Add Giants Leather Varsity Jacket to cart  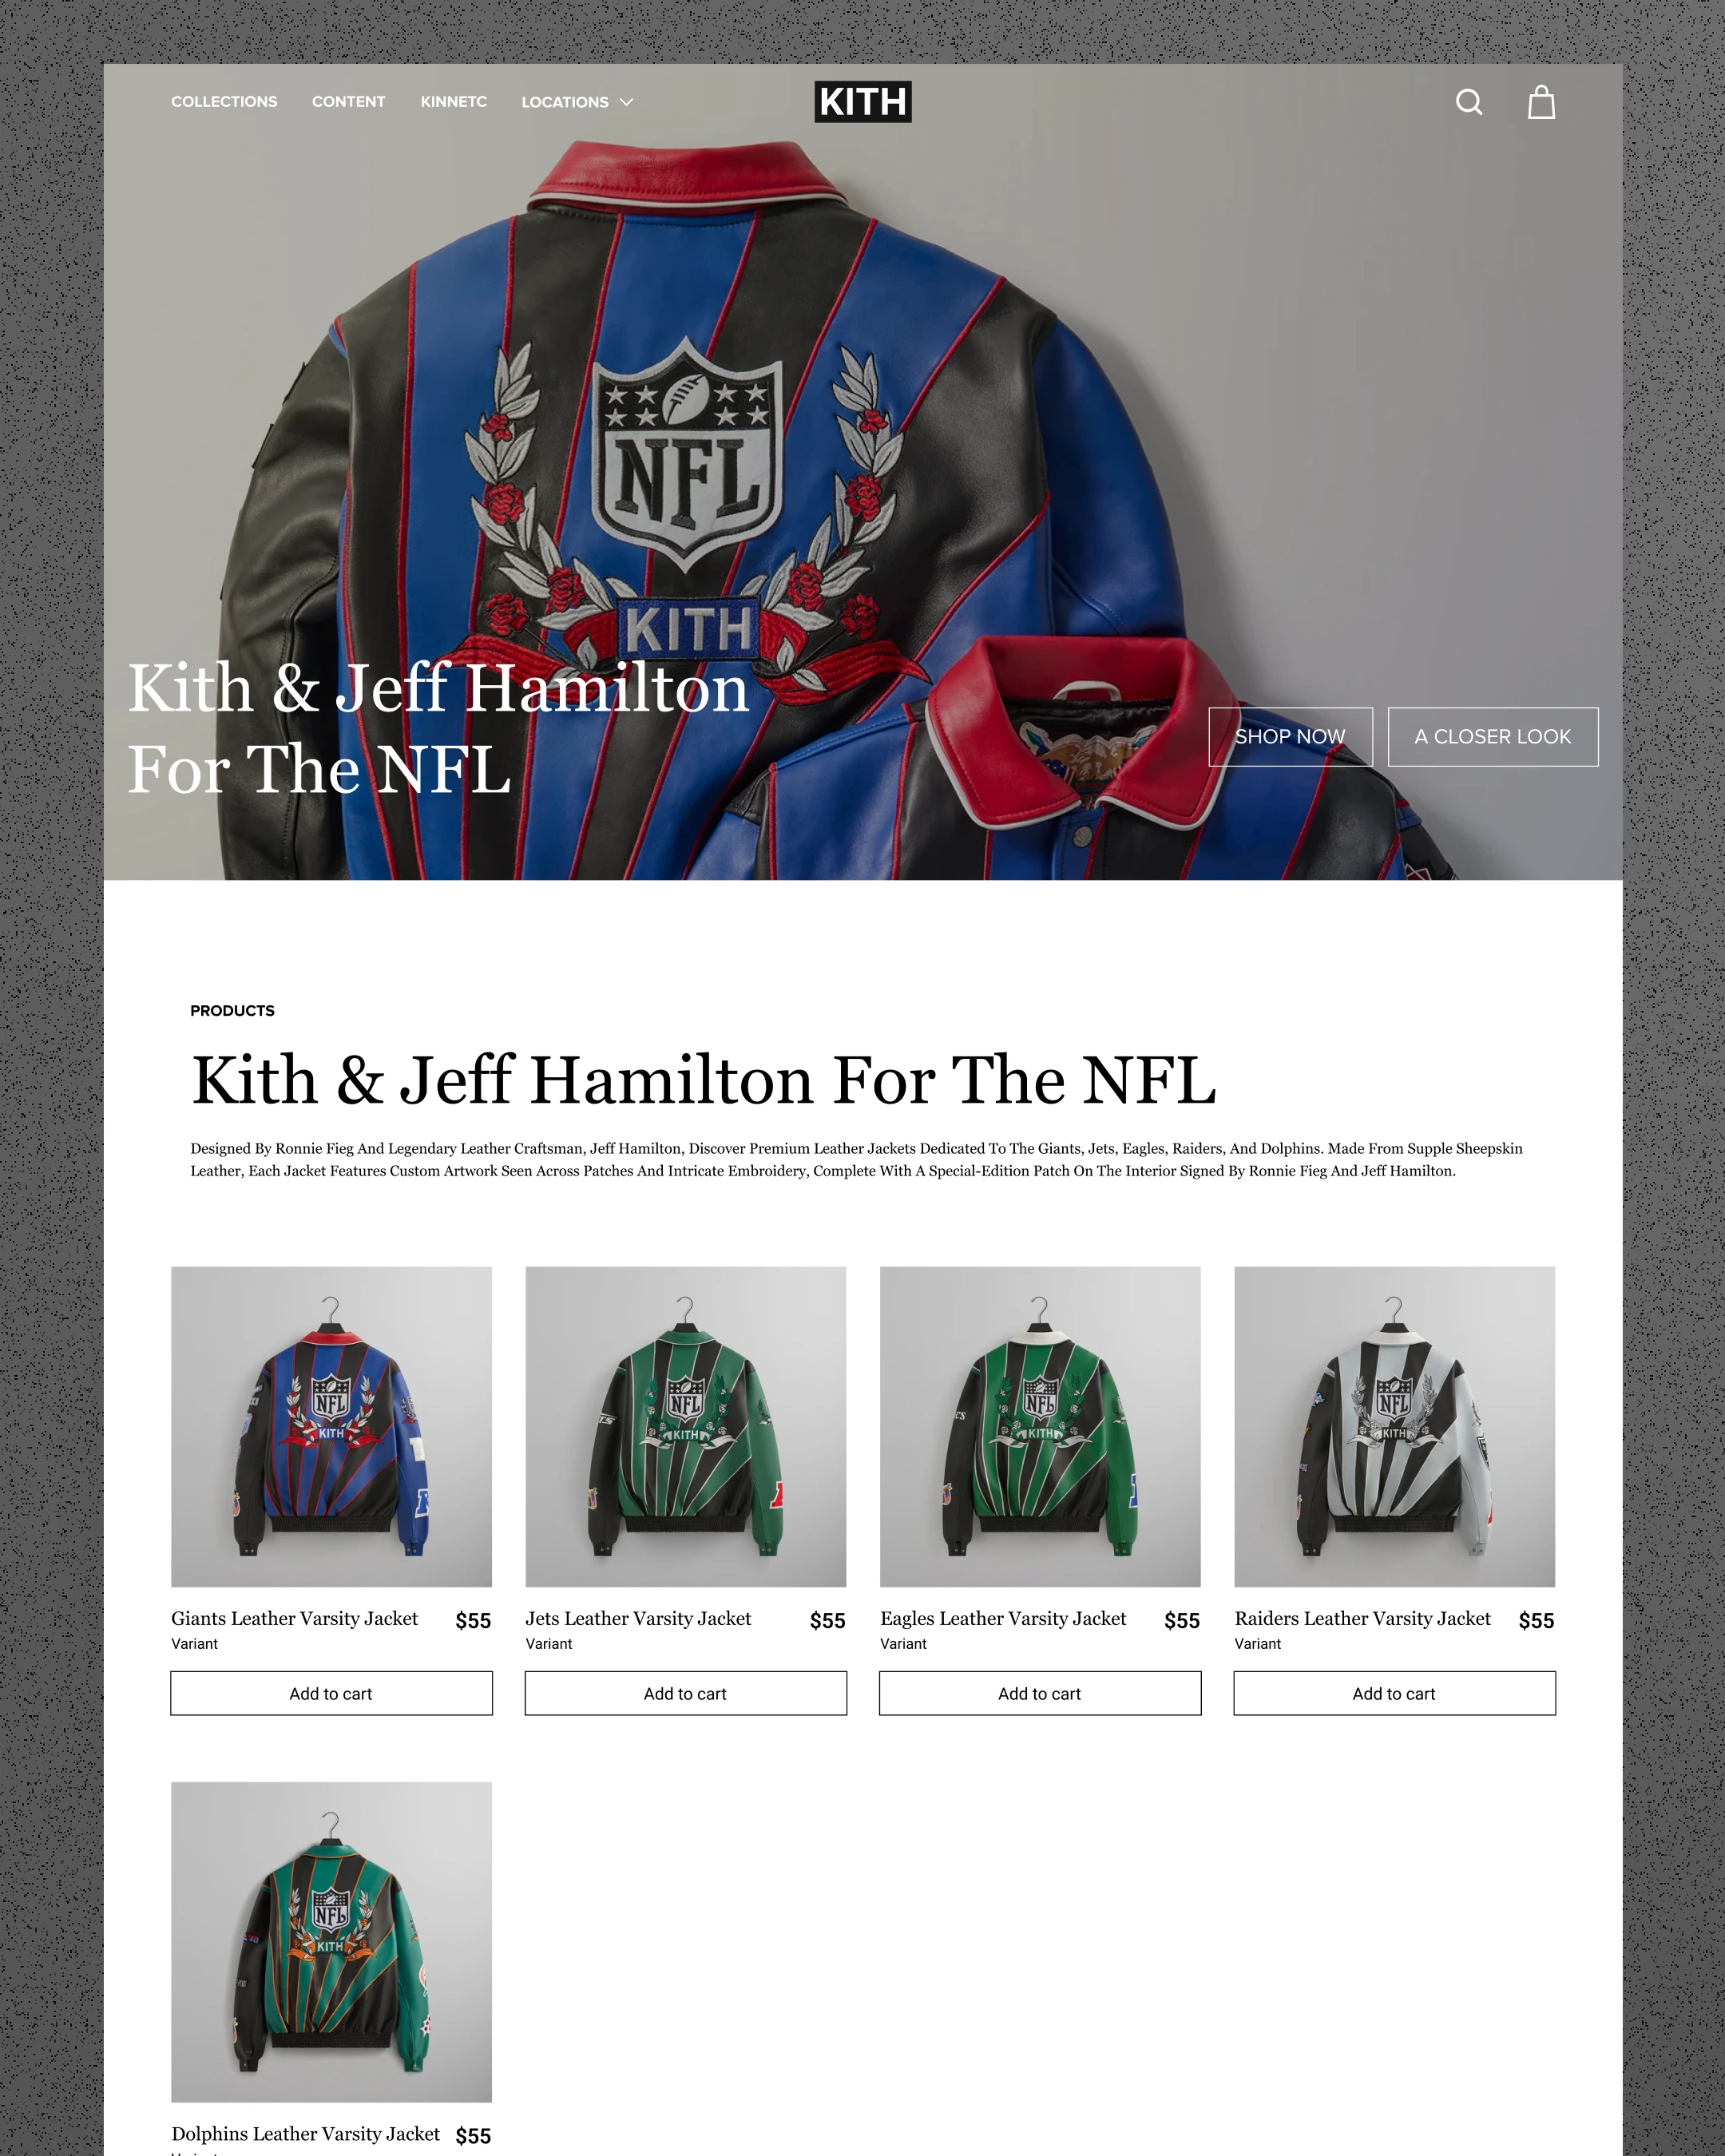coord(331,1693)
